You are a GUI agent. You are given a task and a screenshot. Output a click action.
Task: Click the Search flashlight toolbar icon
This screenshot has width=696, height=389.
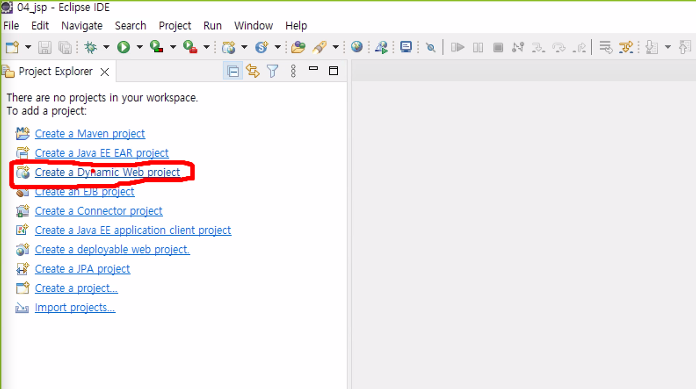pyautogui.click(x=320, y=47)
